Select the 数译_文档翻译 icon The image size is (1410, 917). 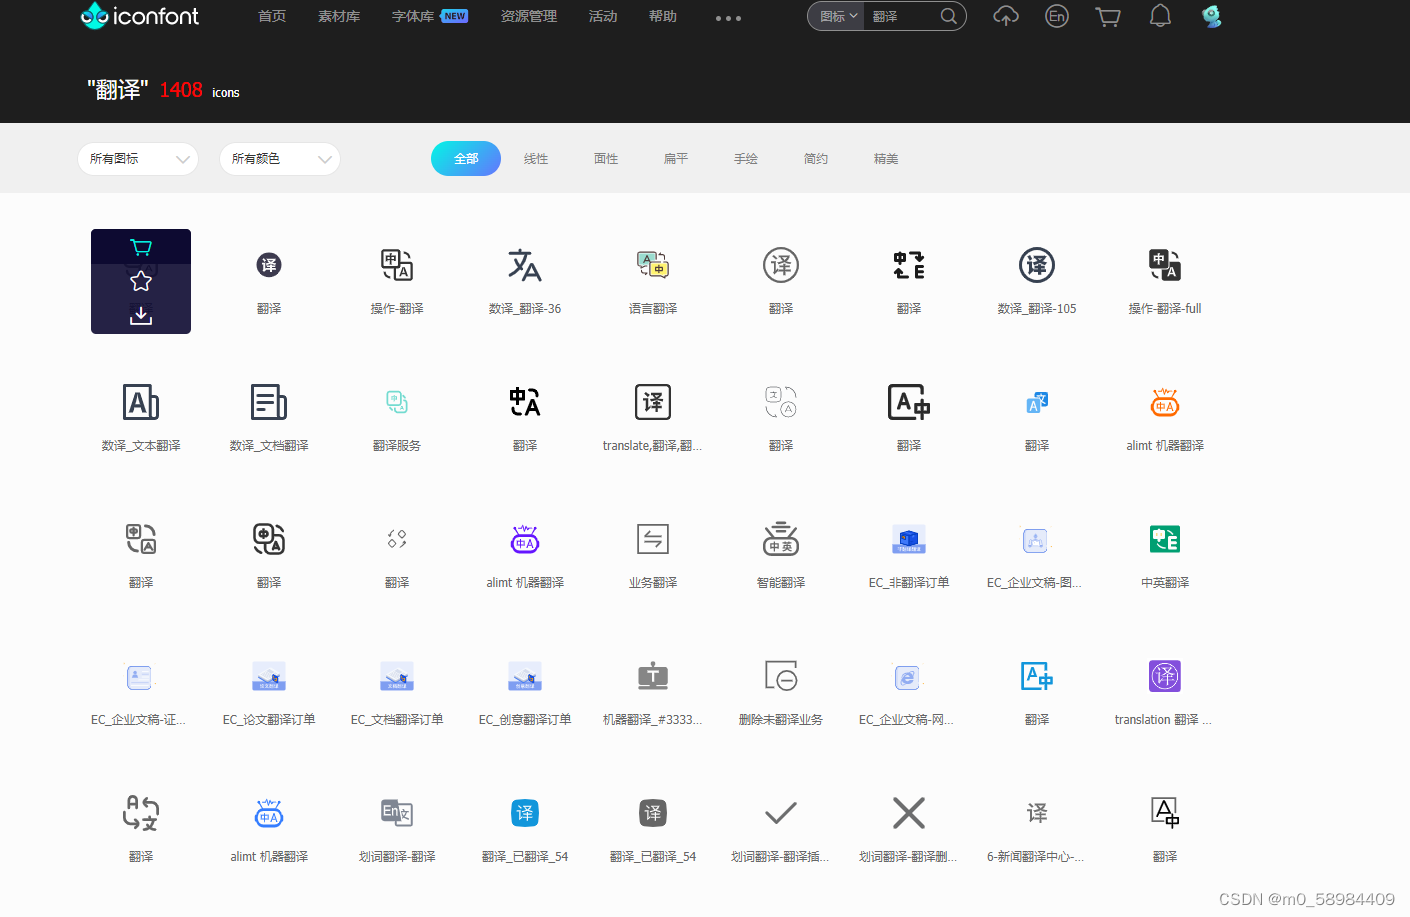coord(269,402)
